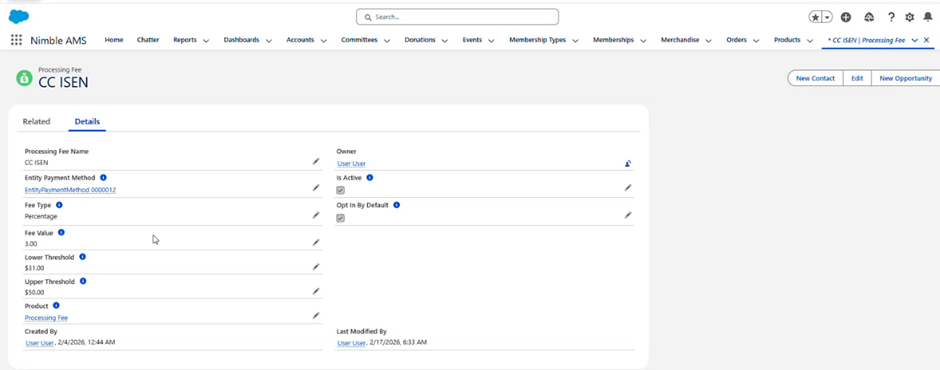Show Upper Threshold info tooltip icon
Viewport: 940px width, 370px height.
tap(83, 281)
